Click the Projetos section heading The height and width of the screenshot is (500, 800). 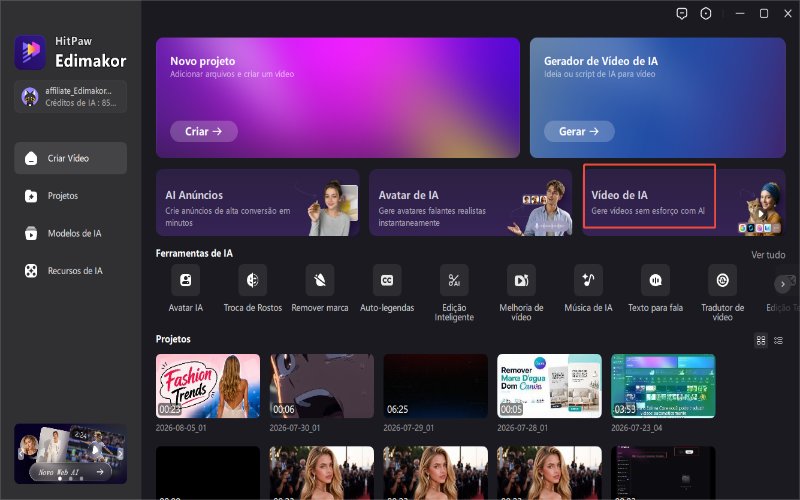173,339
